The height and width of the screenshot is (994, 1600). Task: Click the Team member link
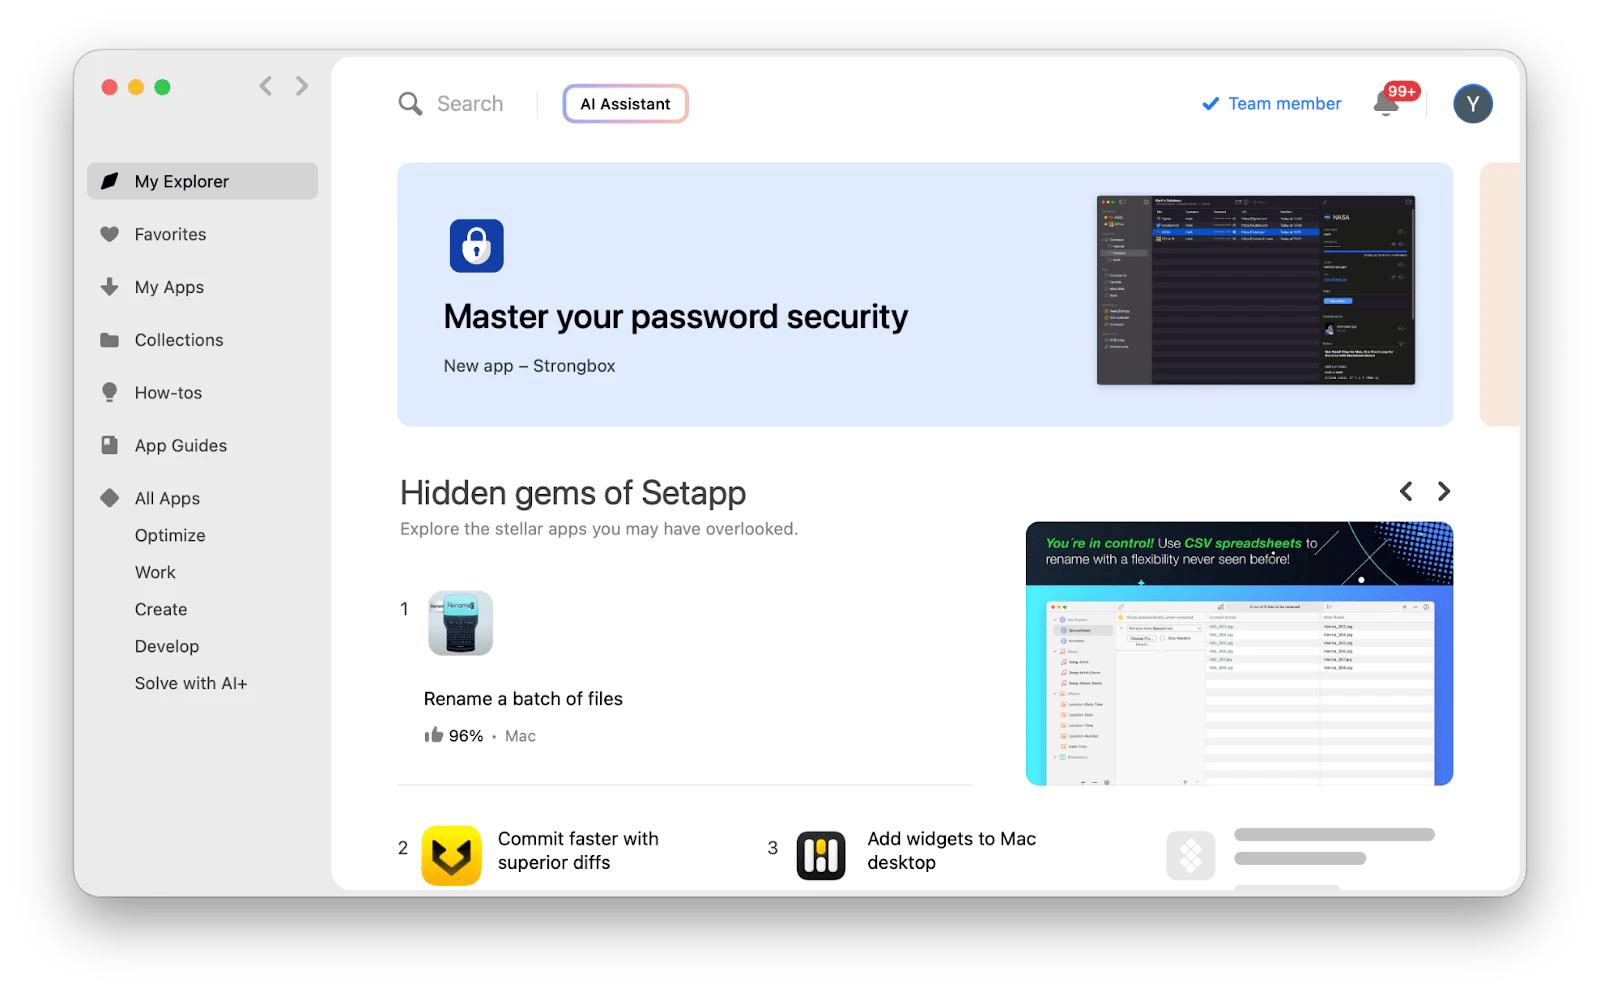[1283, 103]
